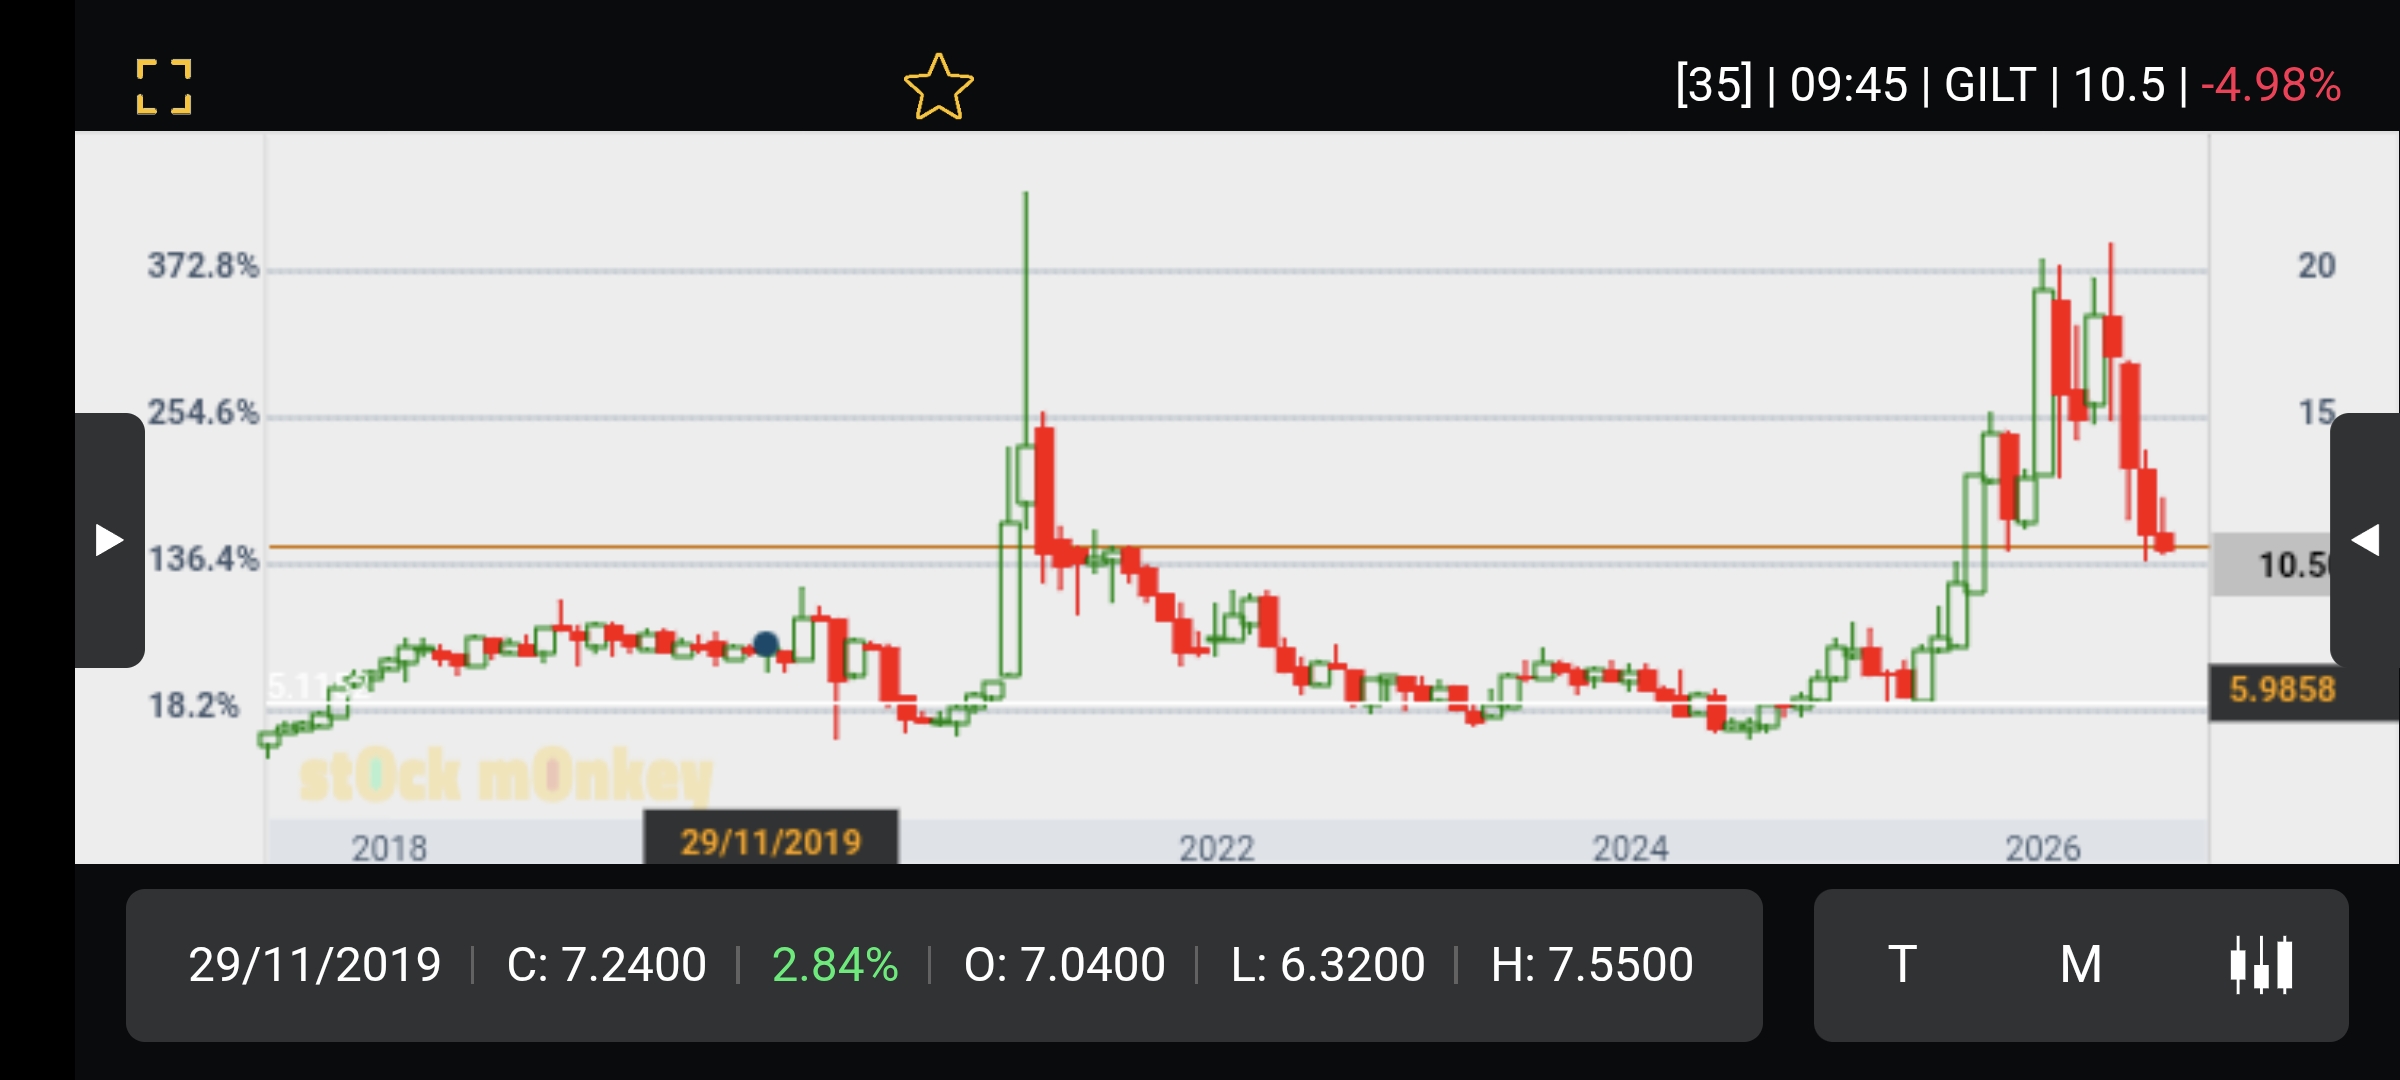Tap the -4.98% change value
The width and height of the screenshot is (2400, 1080).
(2271, 85)
